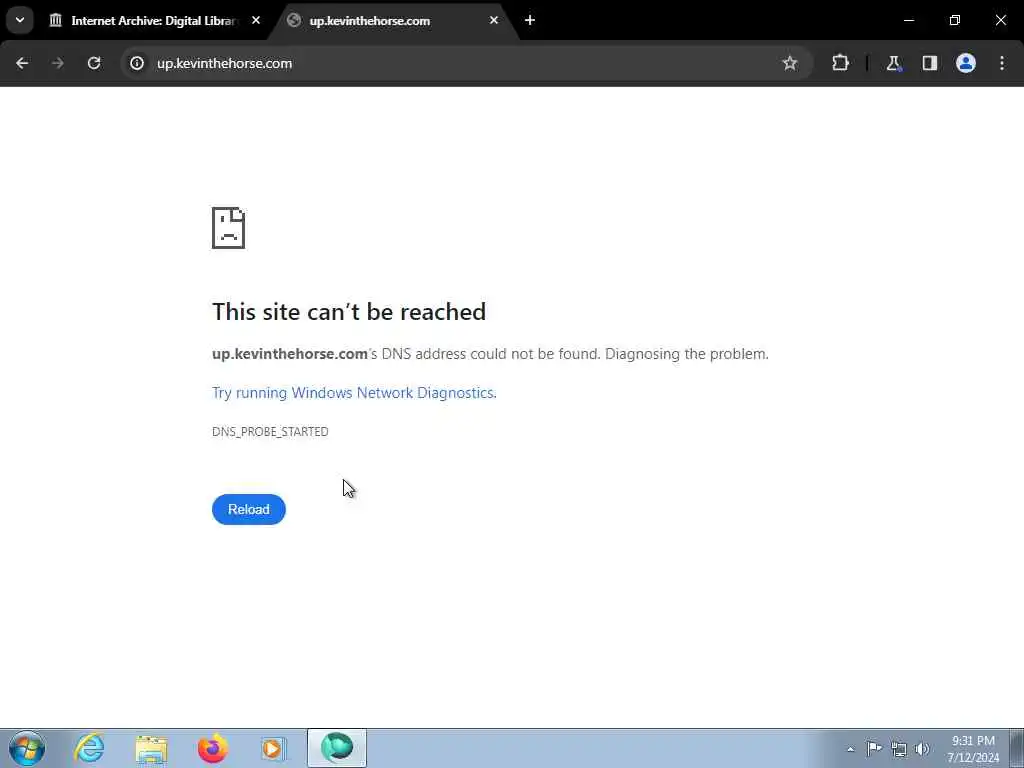Open the tab search dropdown arrow

pos(20,20)
